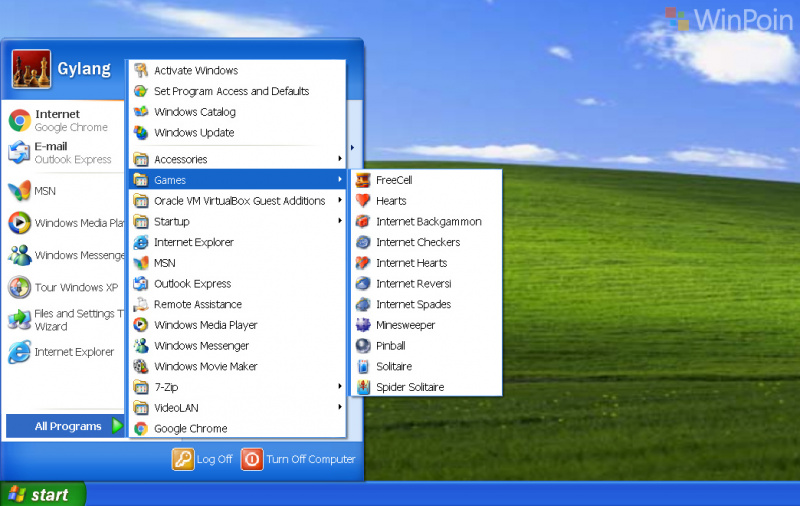Click the All Programs green arrow
This screenshot has height=506, width=800.
tap(117, 425)
